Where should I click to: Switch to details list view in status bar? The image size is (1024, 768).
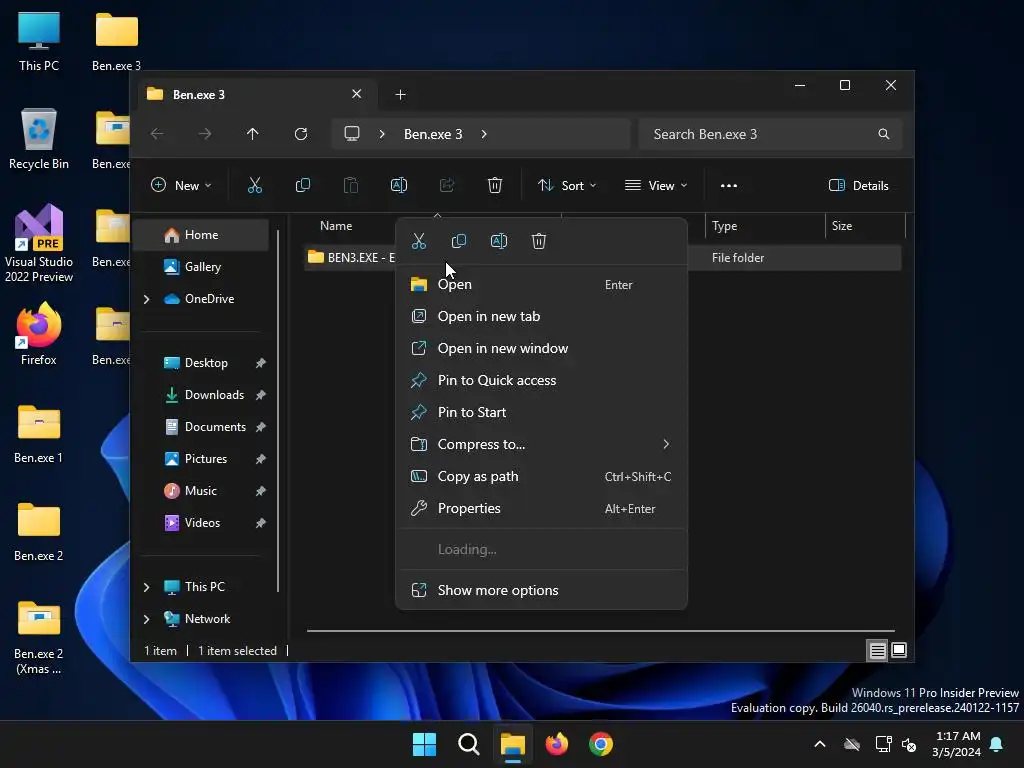(877, 650)
